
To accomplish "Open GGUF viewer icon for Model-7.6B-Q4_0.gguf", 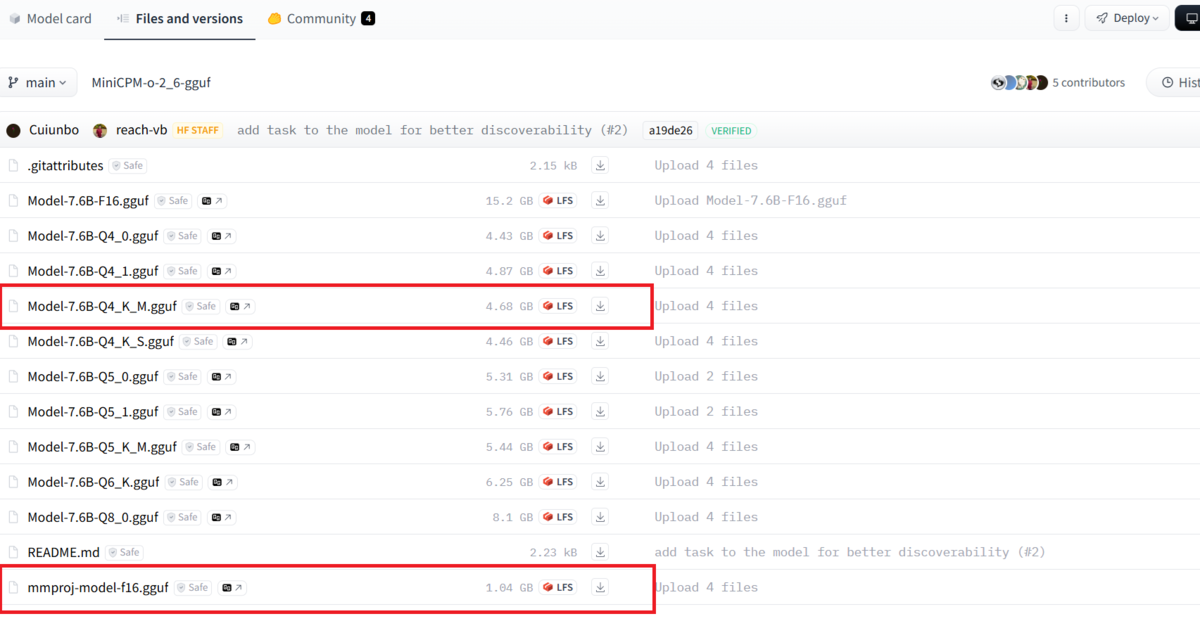I will (x=221, y=236).
